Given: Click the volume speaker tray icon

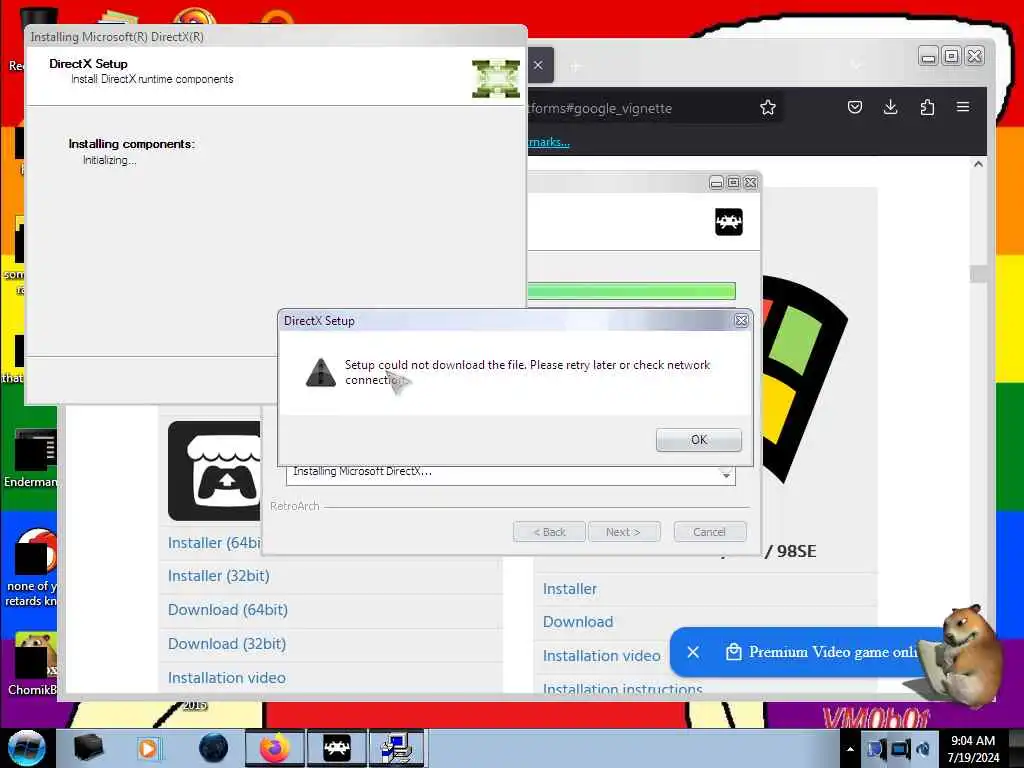Looking at the screenshot, I should coord(923,748).
